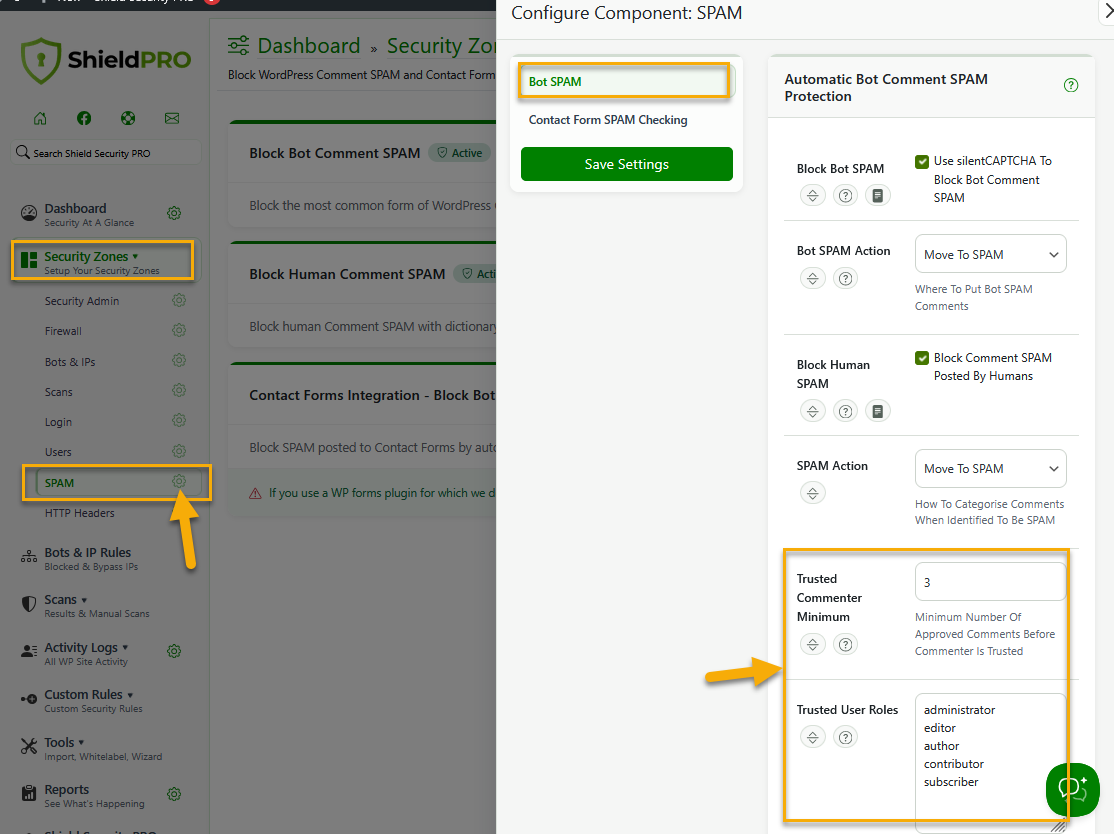Toggle Block Comment SPAM Posted By Humans
This screenshot has width=1114, height=834.
pyautogui.click(x=922, y=358)
